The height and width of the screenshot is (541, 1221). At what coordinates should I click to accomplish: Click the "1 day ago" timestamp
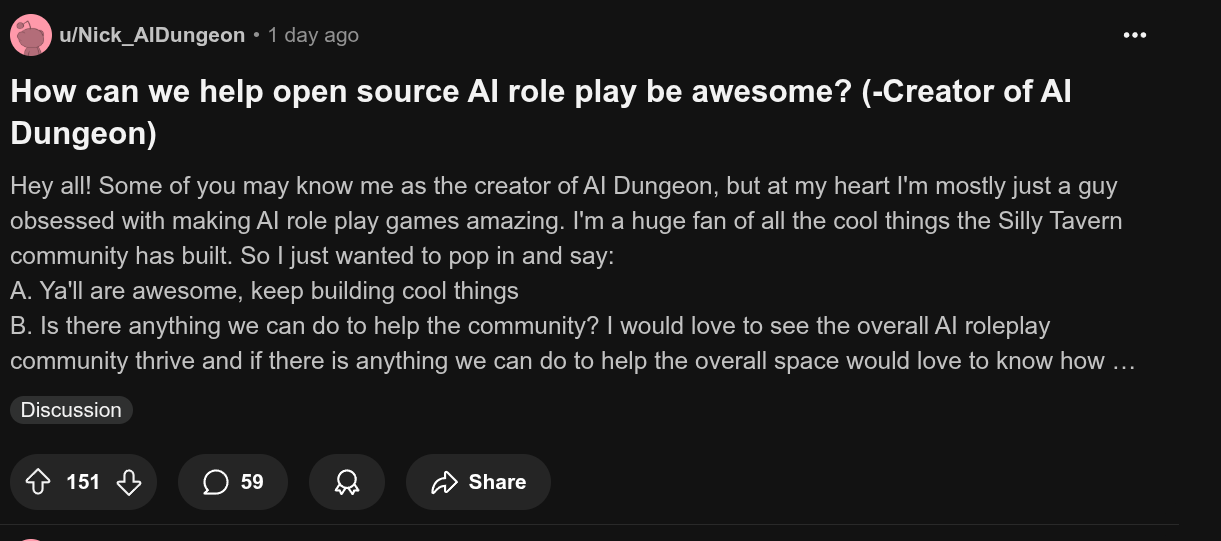(x=313, y=35)
